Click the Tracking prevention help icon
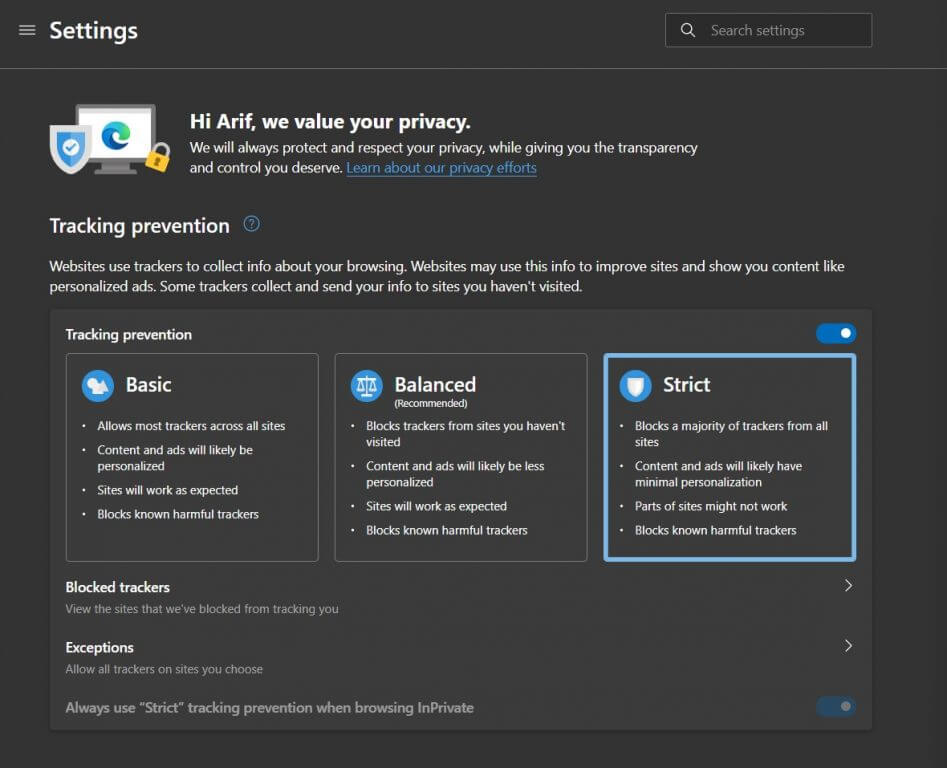 (251, 224)
